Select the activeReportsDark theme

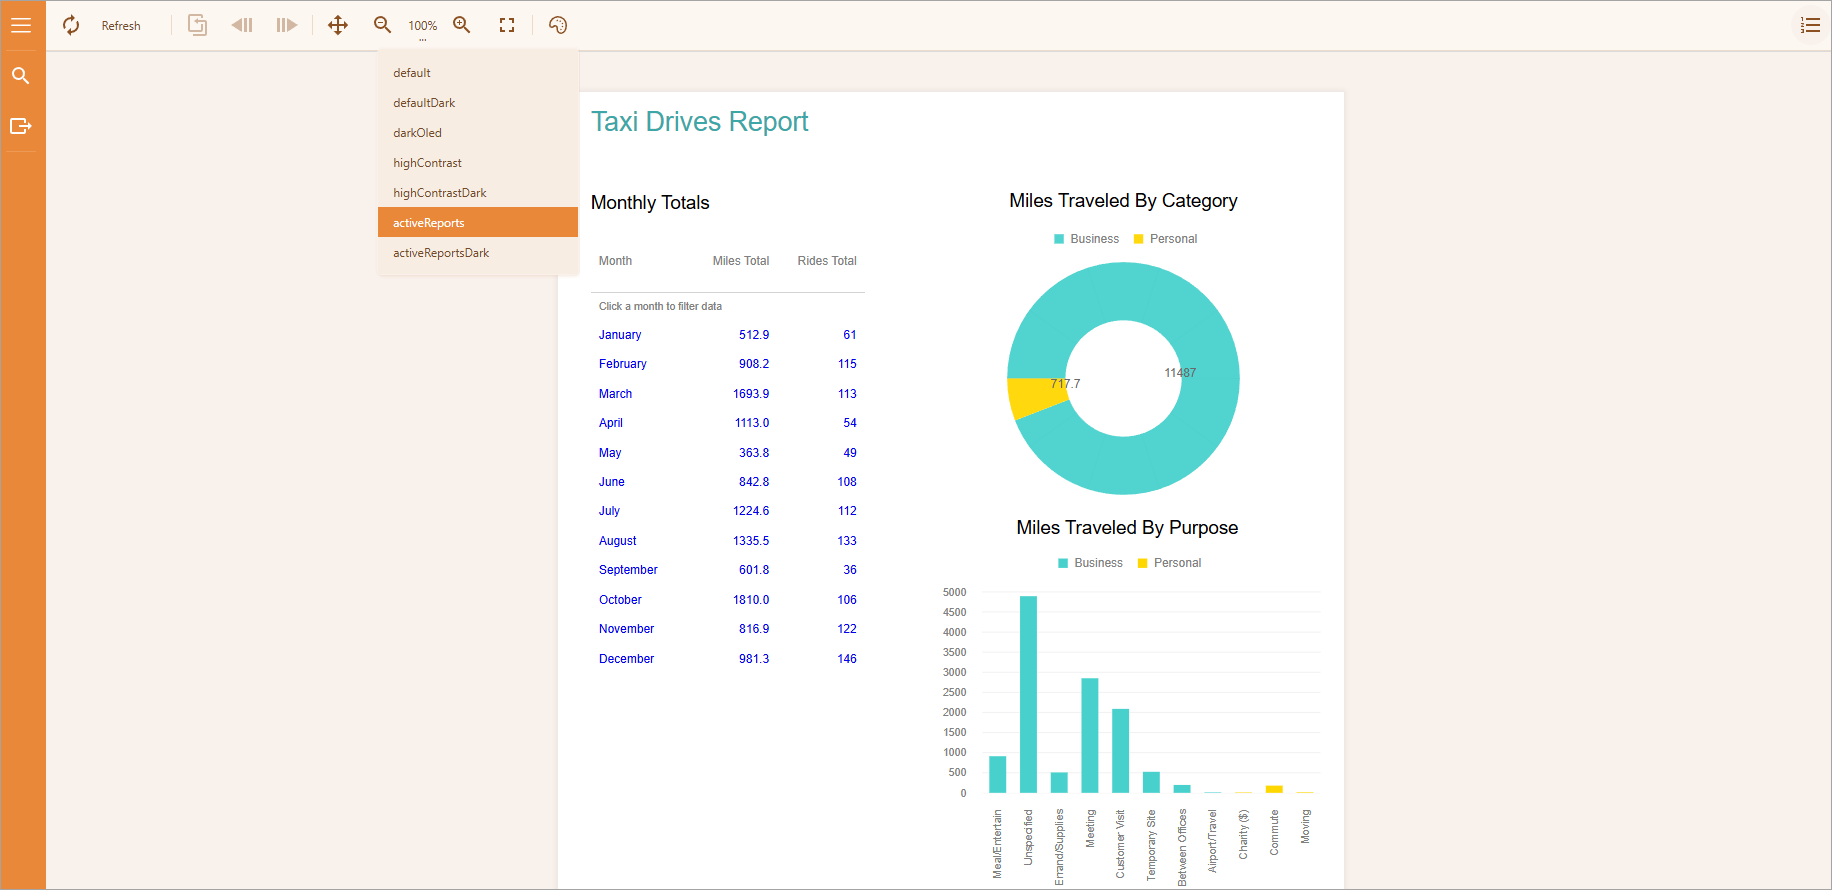478,253
